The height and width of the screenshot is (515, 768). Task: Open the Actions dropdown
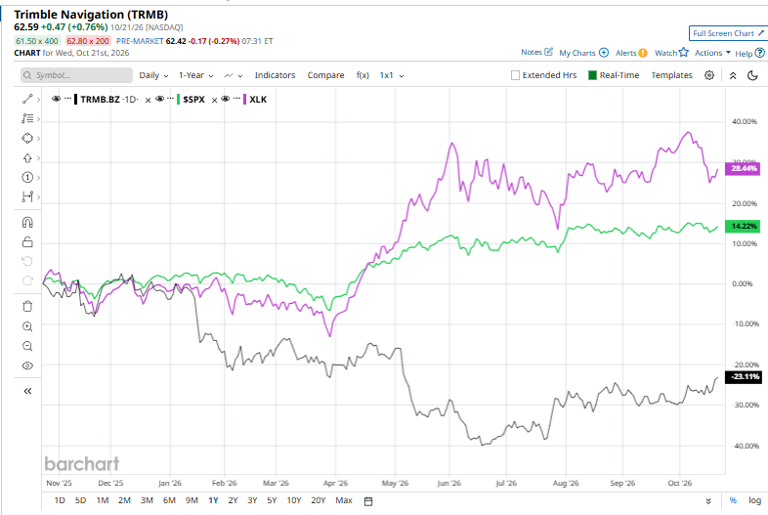tap(713, 52)
